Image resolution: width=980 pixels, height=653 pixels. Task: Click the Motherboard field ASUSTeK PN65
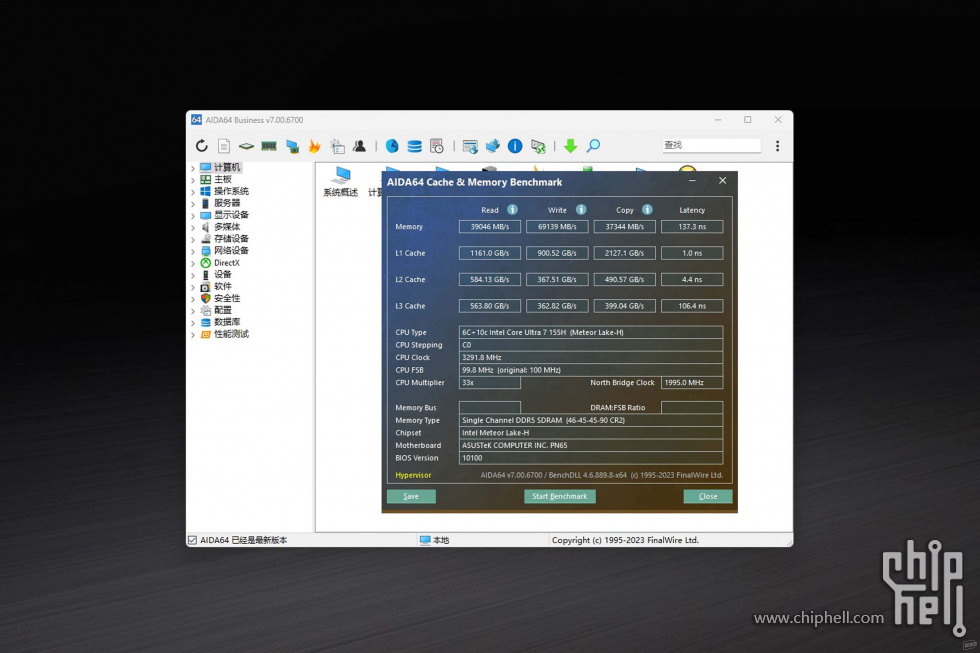coord(591,446)
